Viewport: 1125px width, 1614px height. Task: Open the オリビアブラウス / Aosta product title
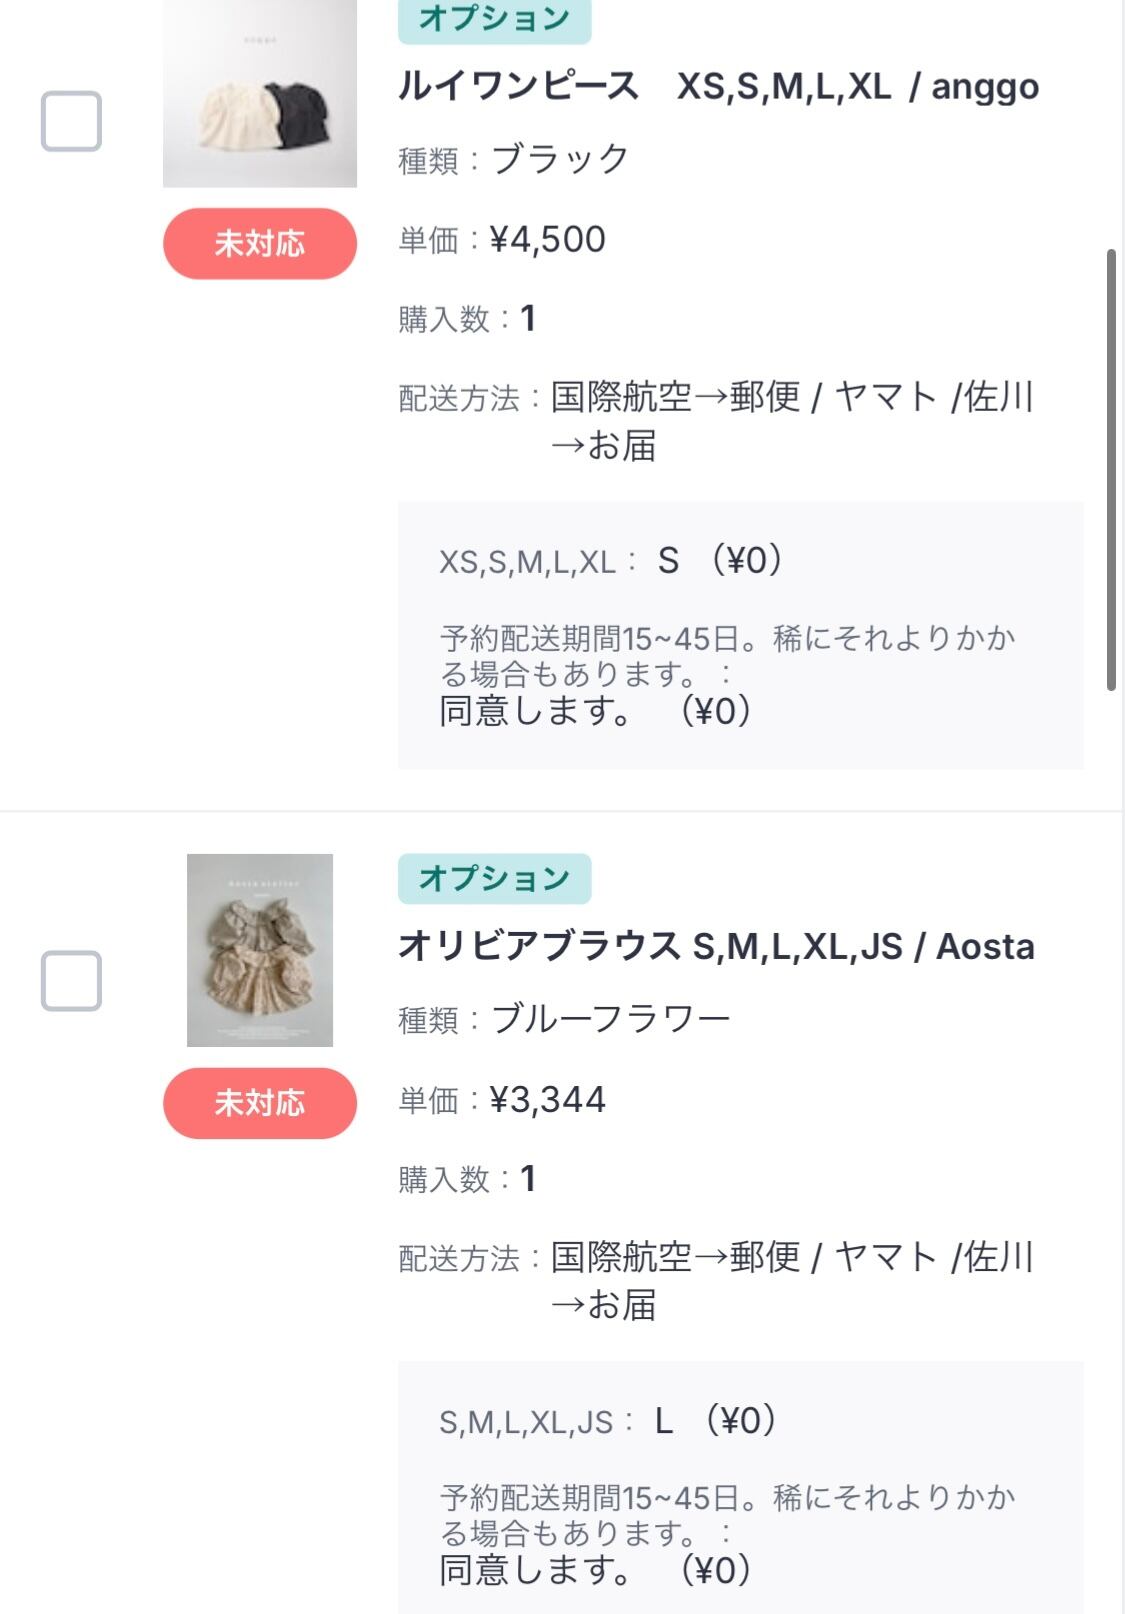coord(716,946)
